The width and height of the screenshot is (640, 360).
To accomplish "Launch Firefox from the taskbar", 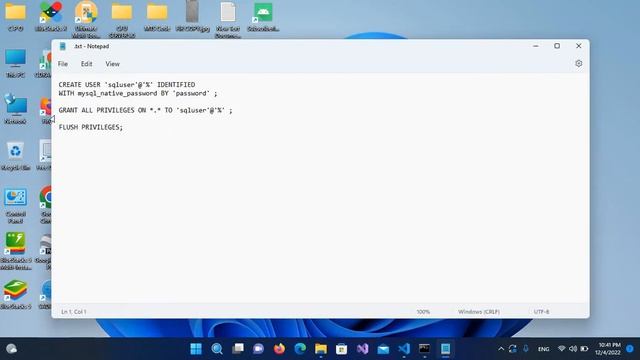I will click(279, 349).
